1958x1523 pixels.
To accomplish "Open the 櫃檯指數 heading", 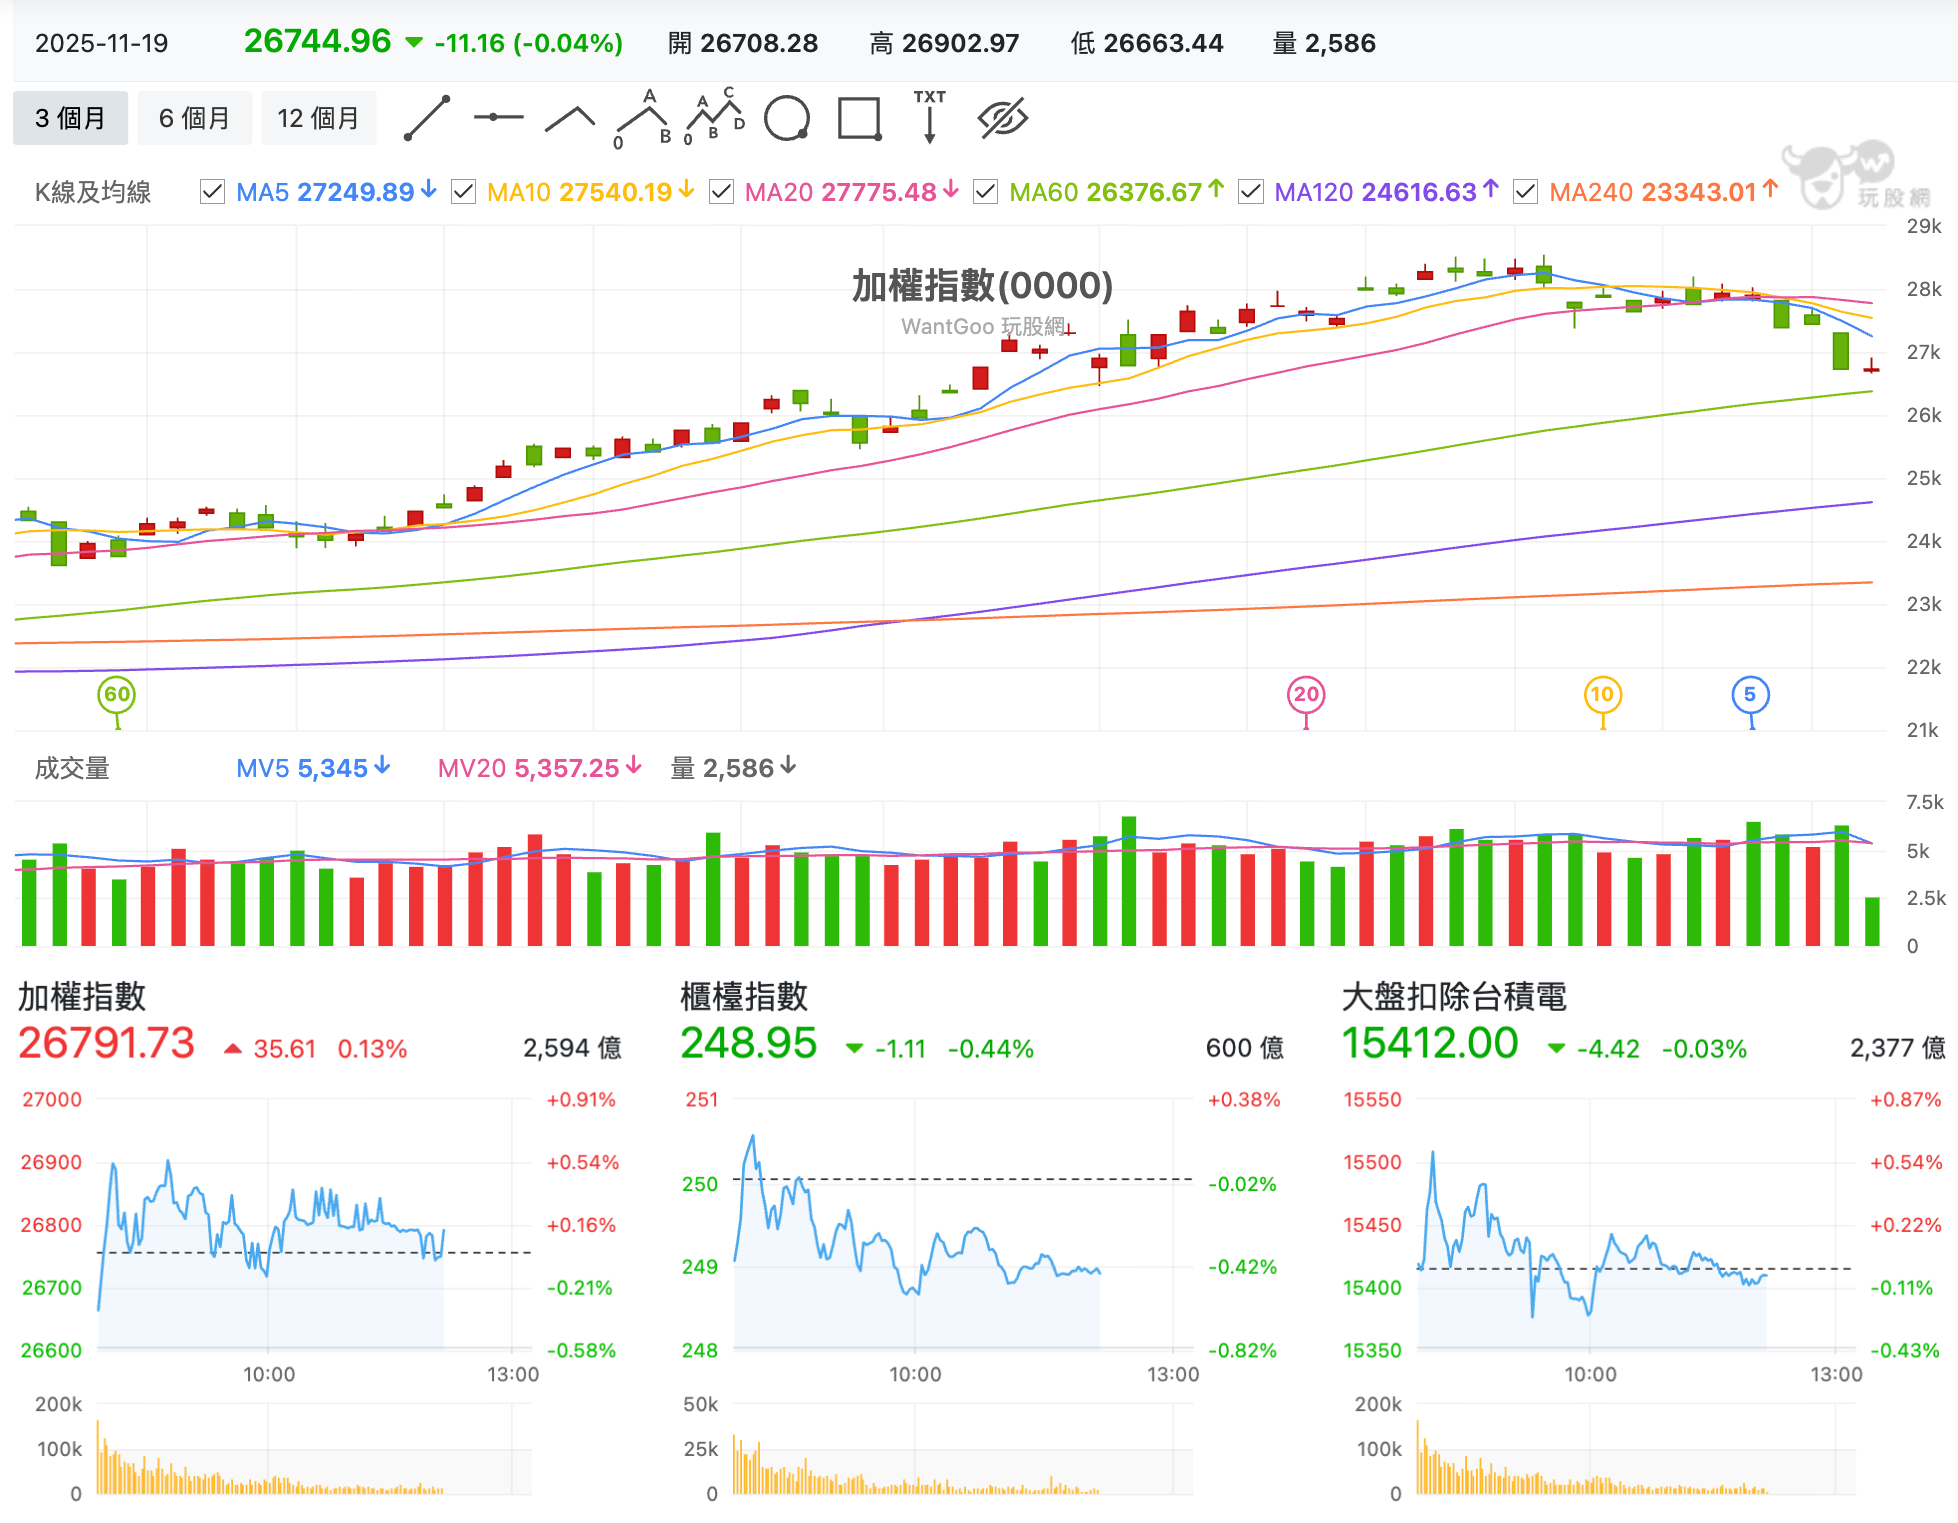I will point(743,996).
